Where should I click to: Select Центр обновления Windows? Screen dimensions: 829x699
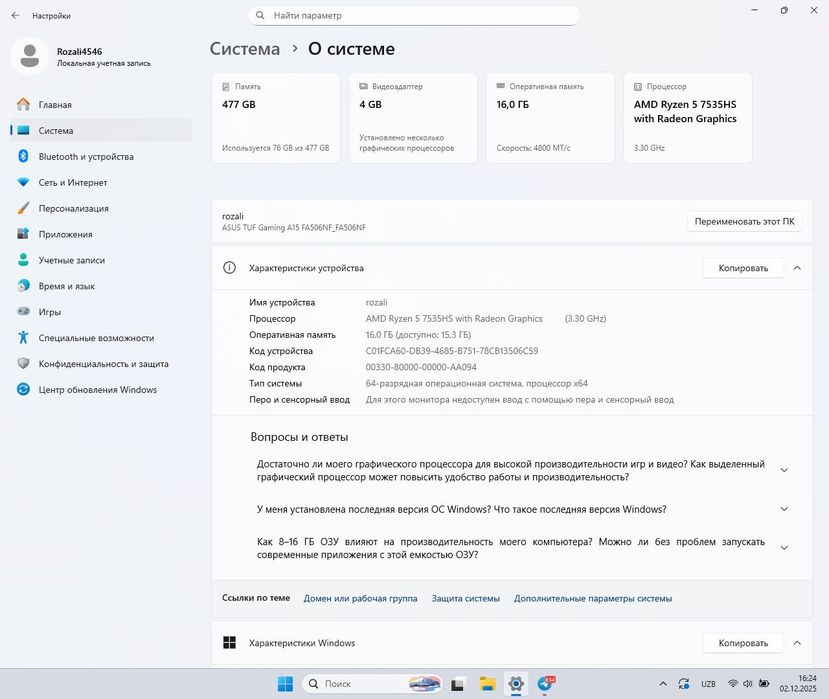100,389
